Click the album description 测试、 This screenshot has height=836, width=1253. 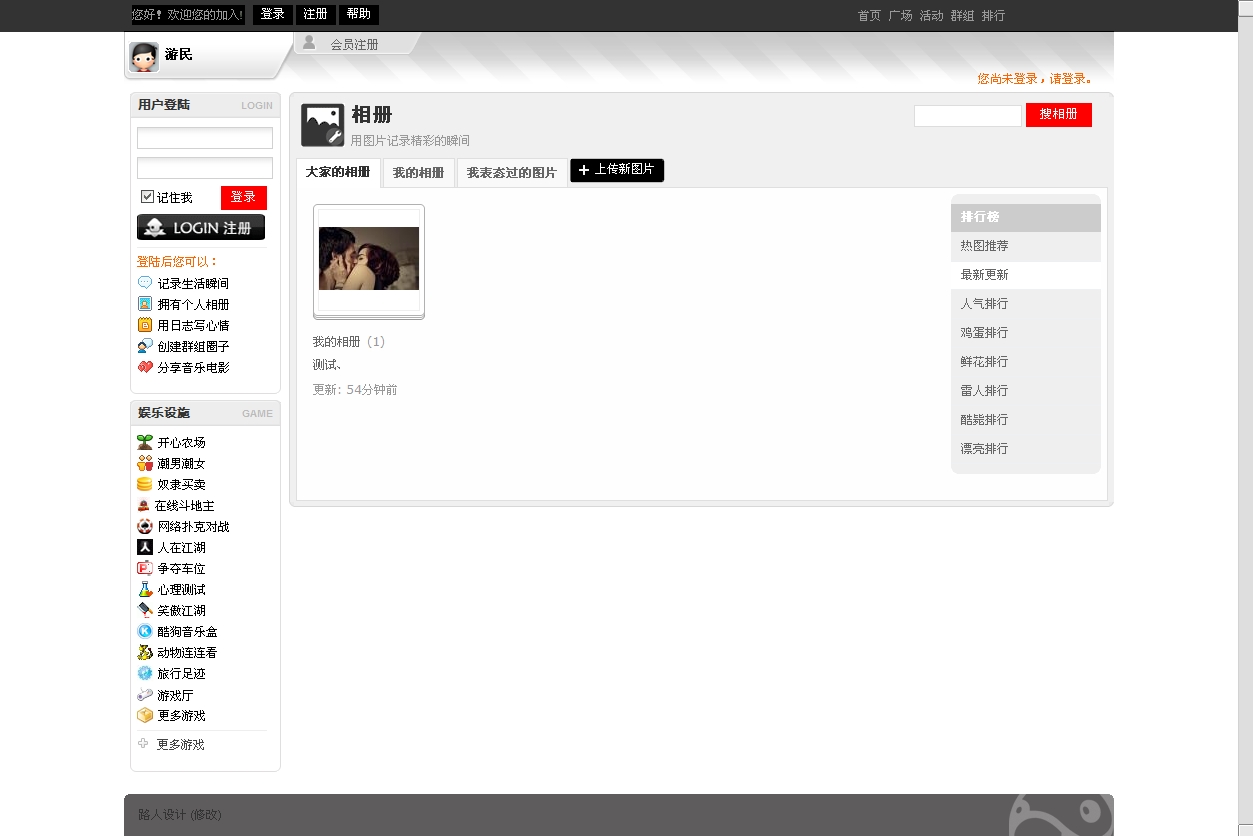coord(328,365)
